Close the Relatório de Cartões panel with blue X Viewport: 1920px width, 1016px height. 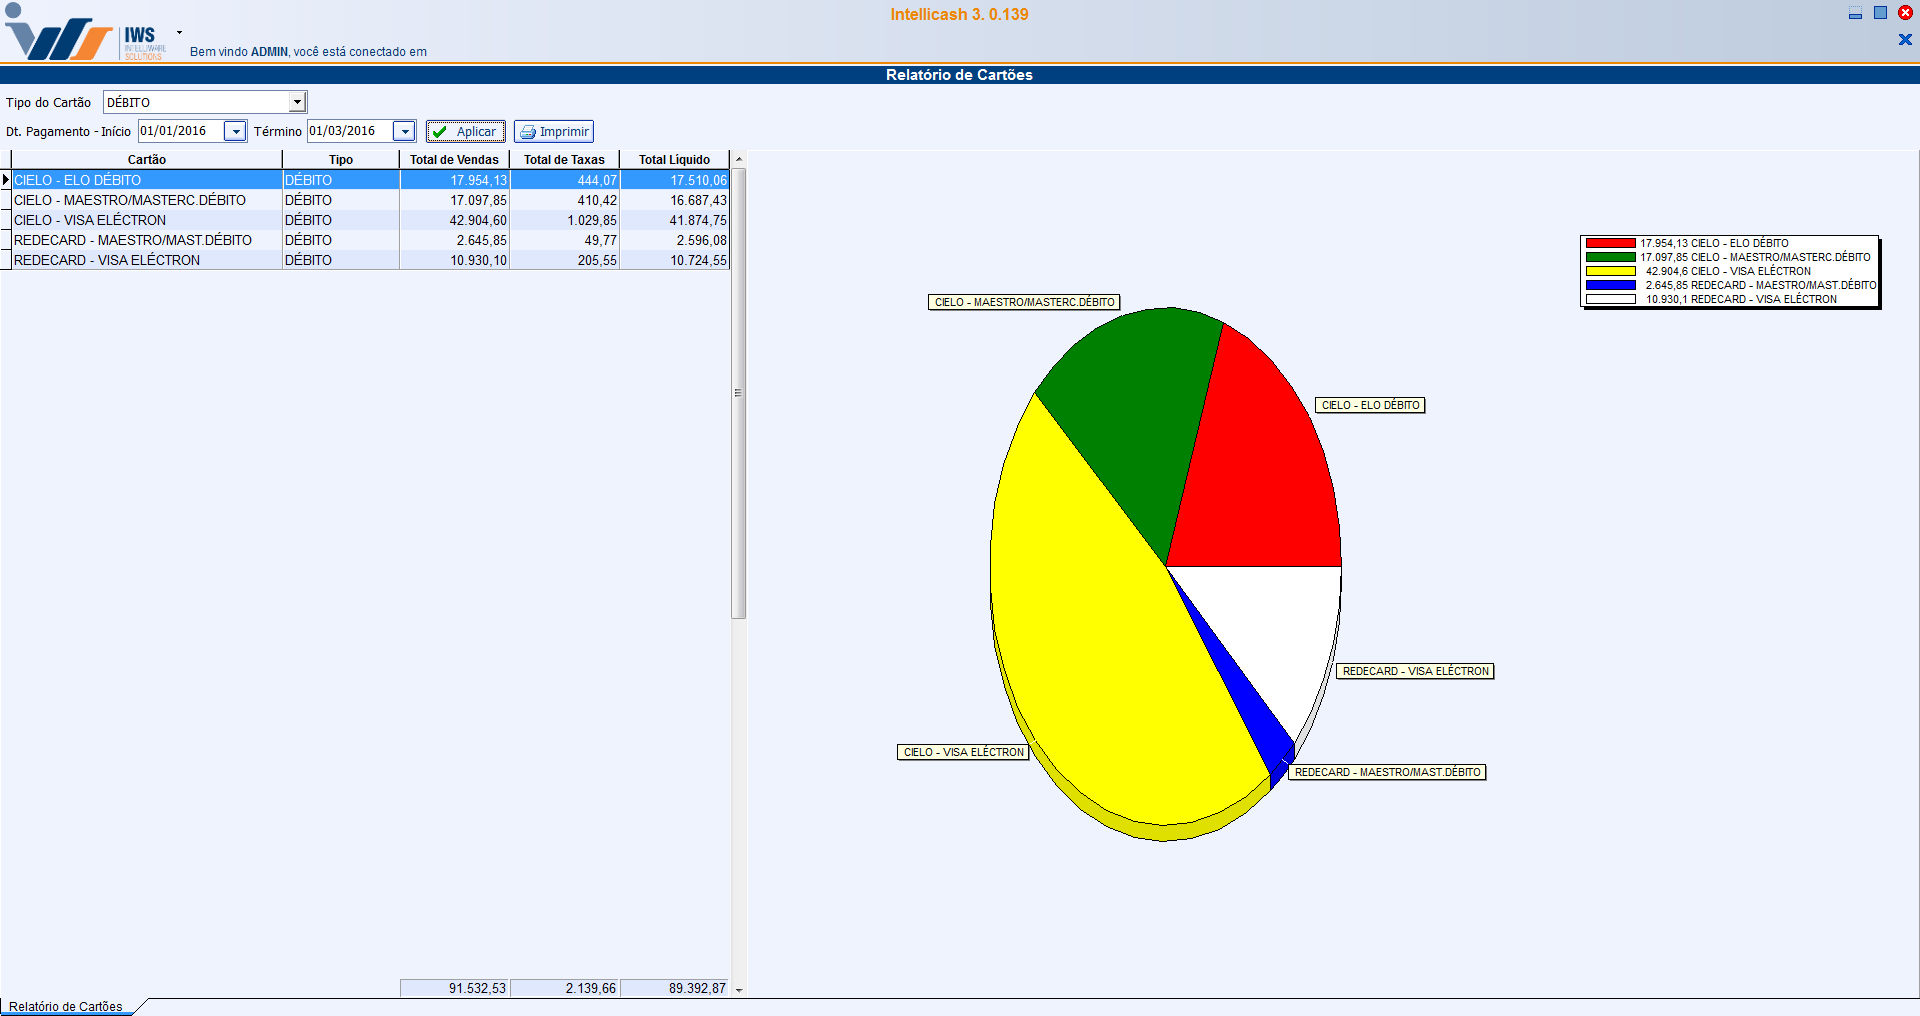(1905, 40)
